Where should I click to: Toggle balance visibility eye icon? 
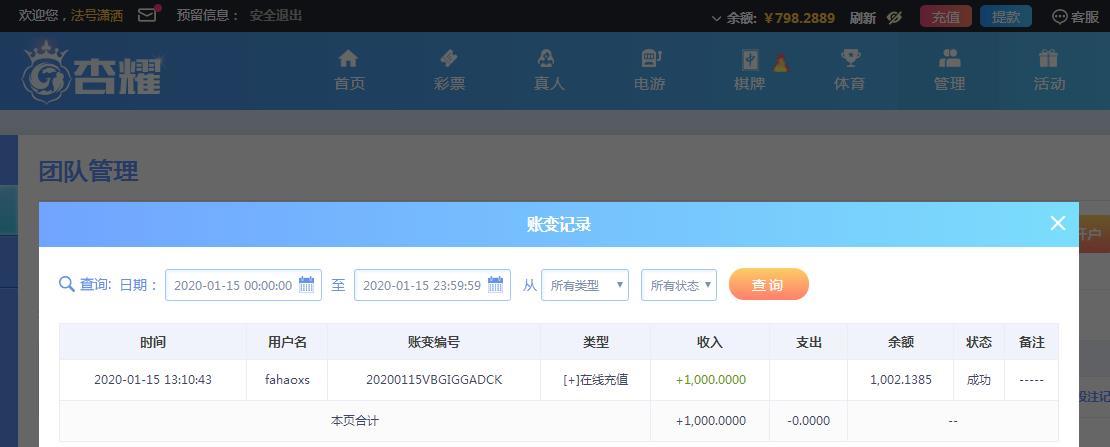coord(895,17)
